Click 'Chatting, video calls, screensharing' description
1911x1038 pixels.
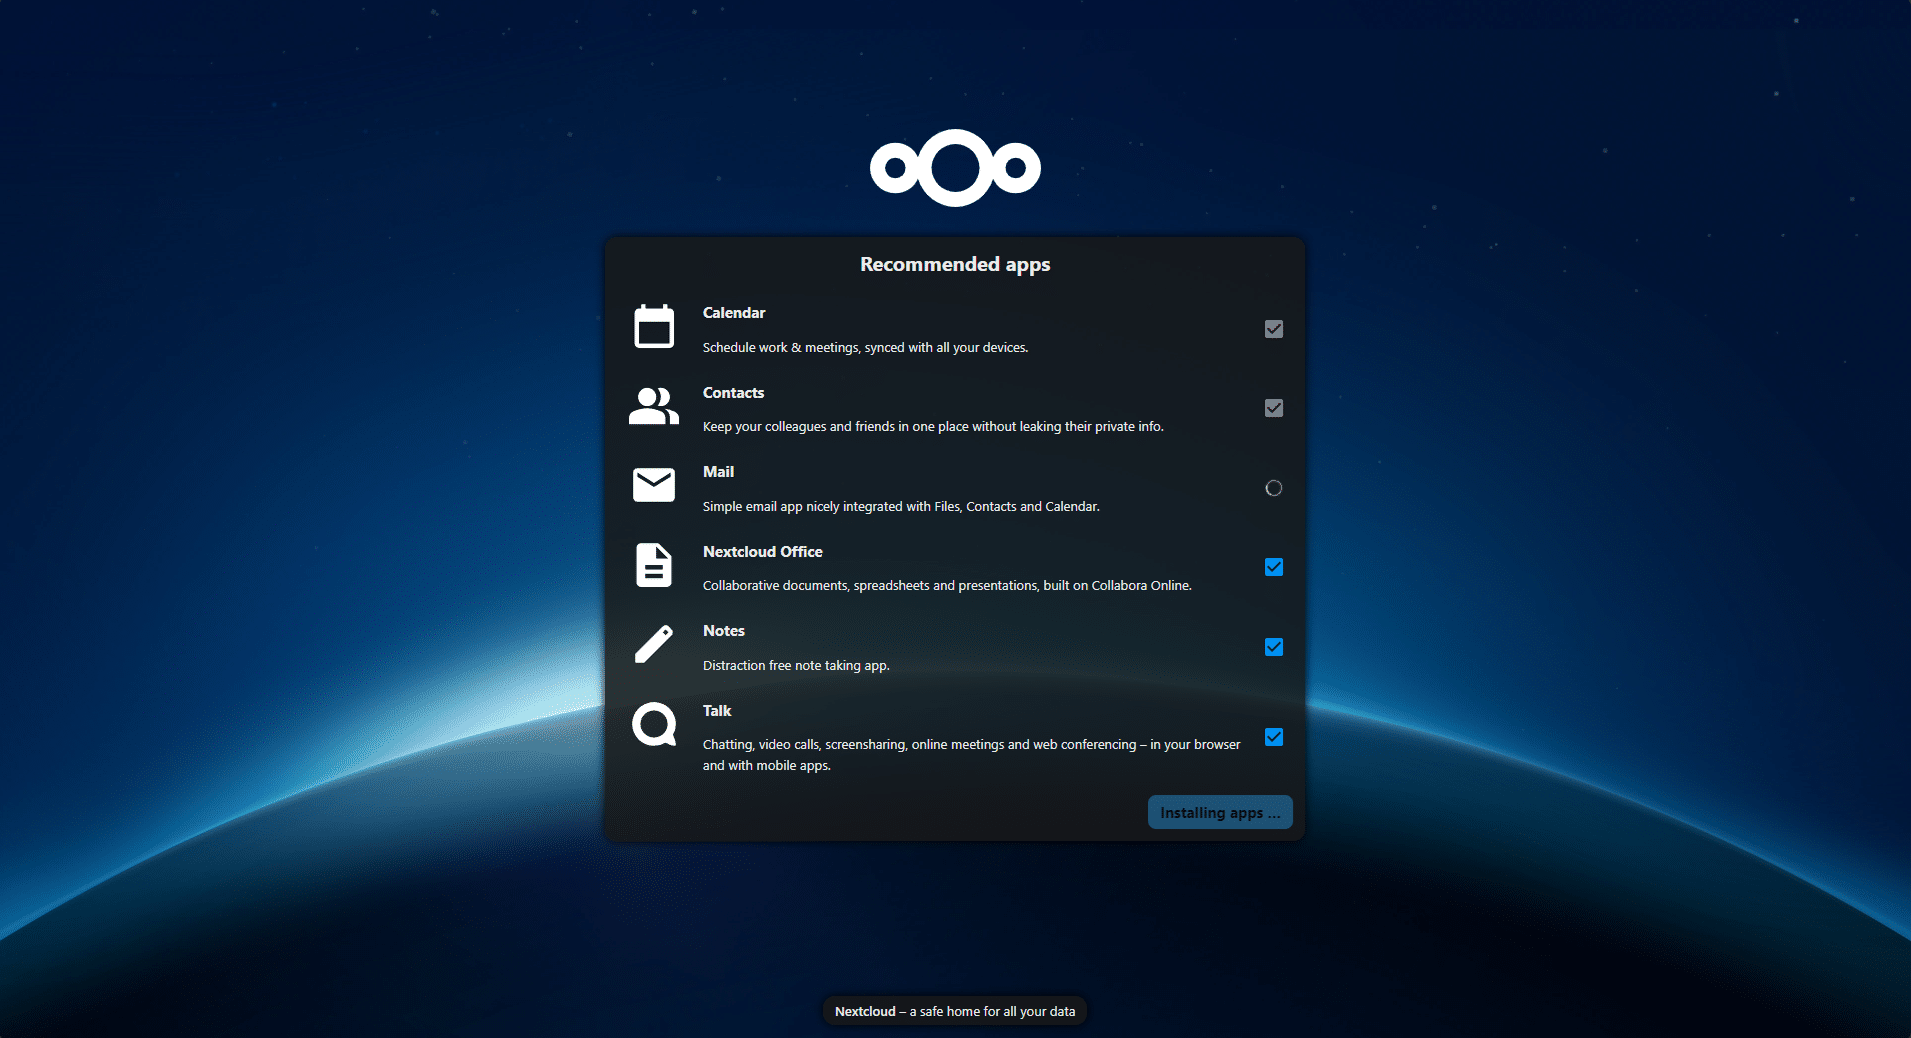point(971,755)
